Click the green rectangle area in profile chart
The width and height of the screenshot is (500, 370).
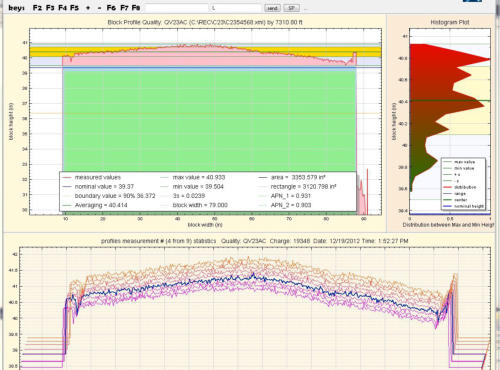click(x=209, y=120)
